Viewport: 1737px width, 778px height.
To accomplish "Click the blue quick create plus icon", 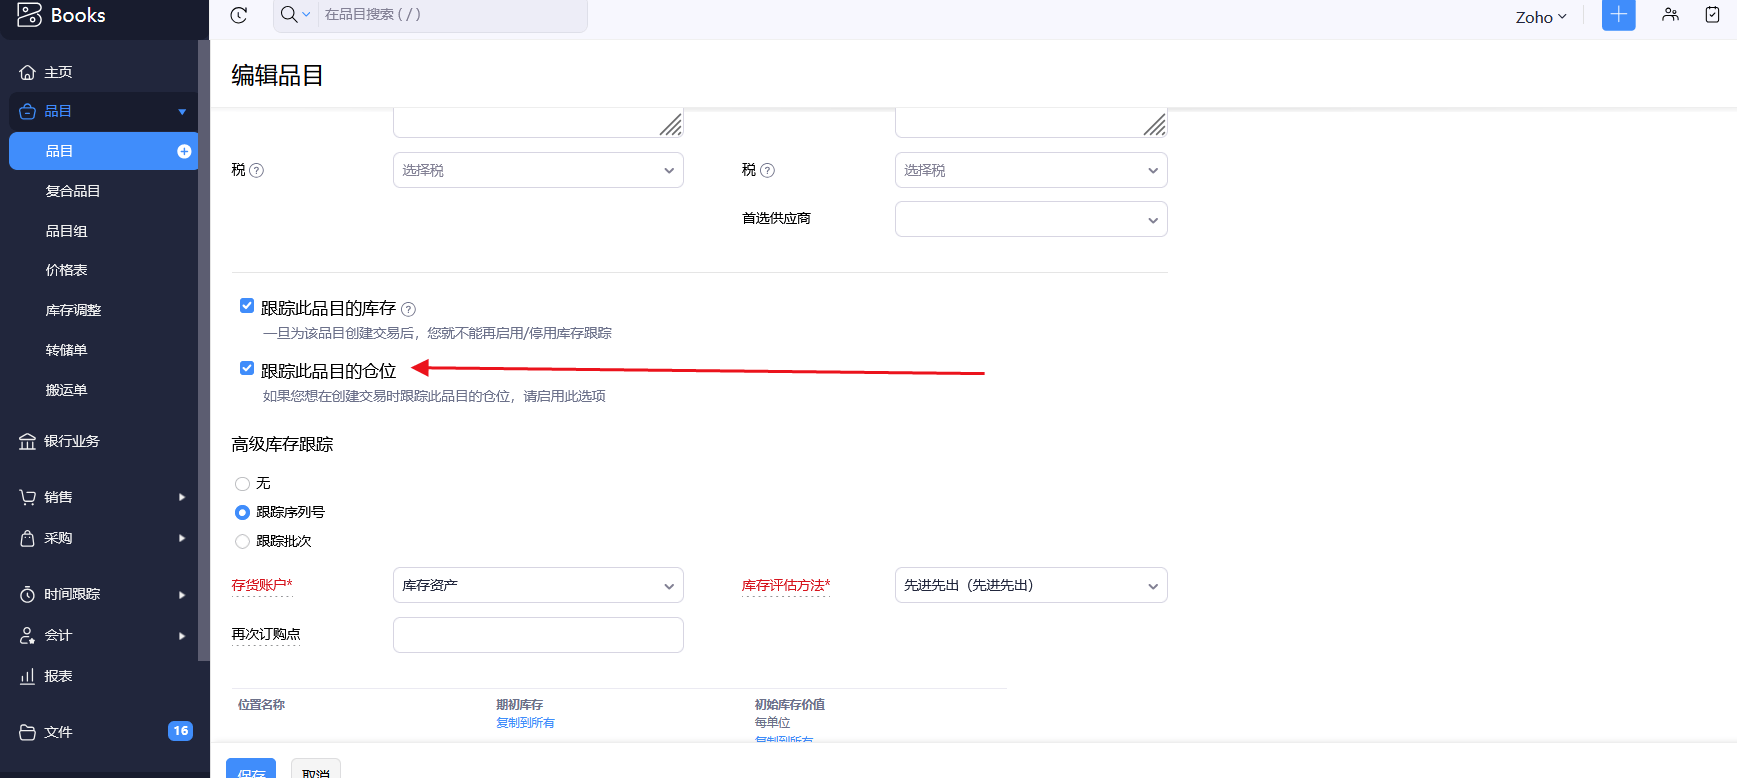I will tap(1618, 15).
